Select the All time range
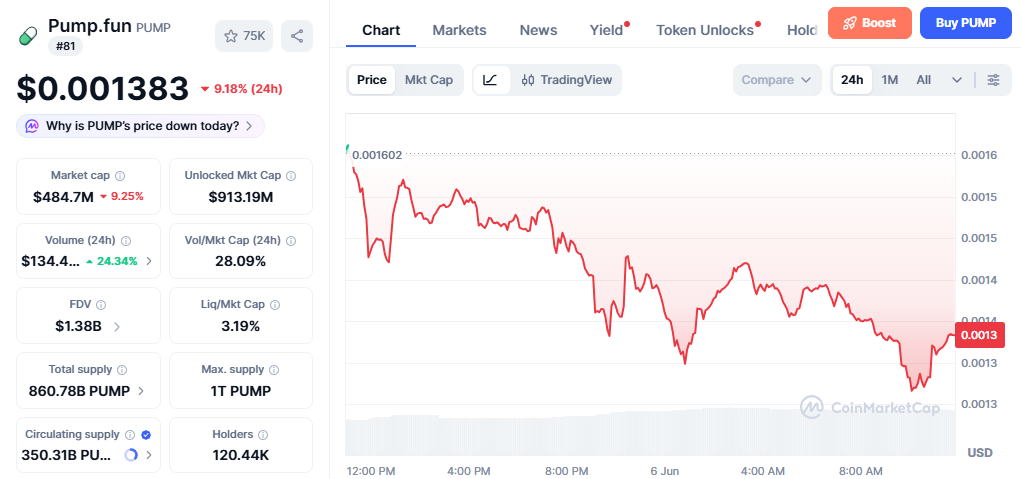Image resolution: width=1021 pixels, height=479 pixels. [923, 80]
